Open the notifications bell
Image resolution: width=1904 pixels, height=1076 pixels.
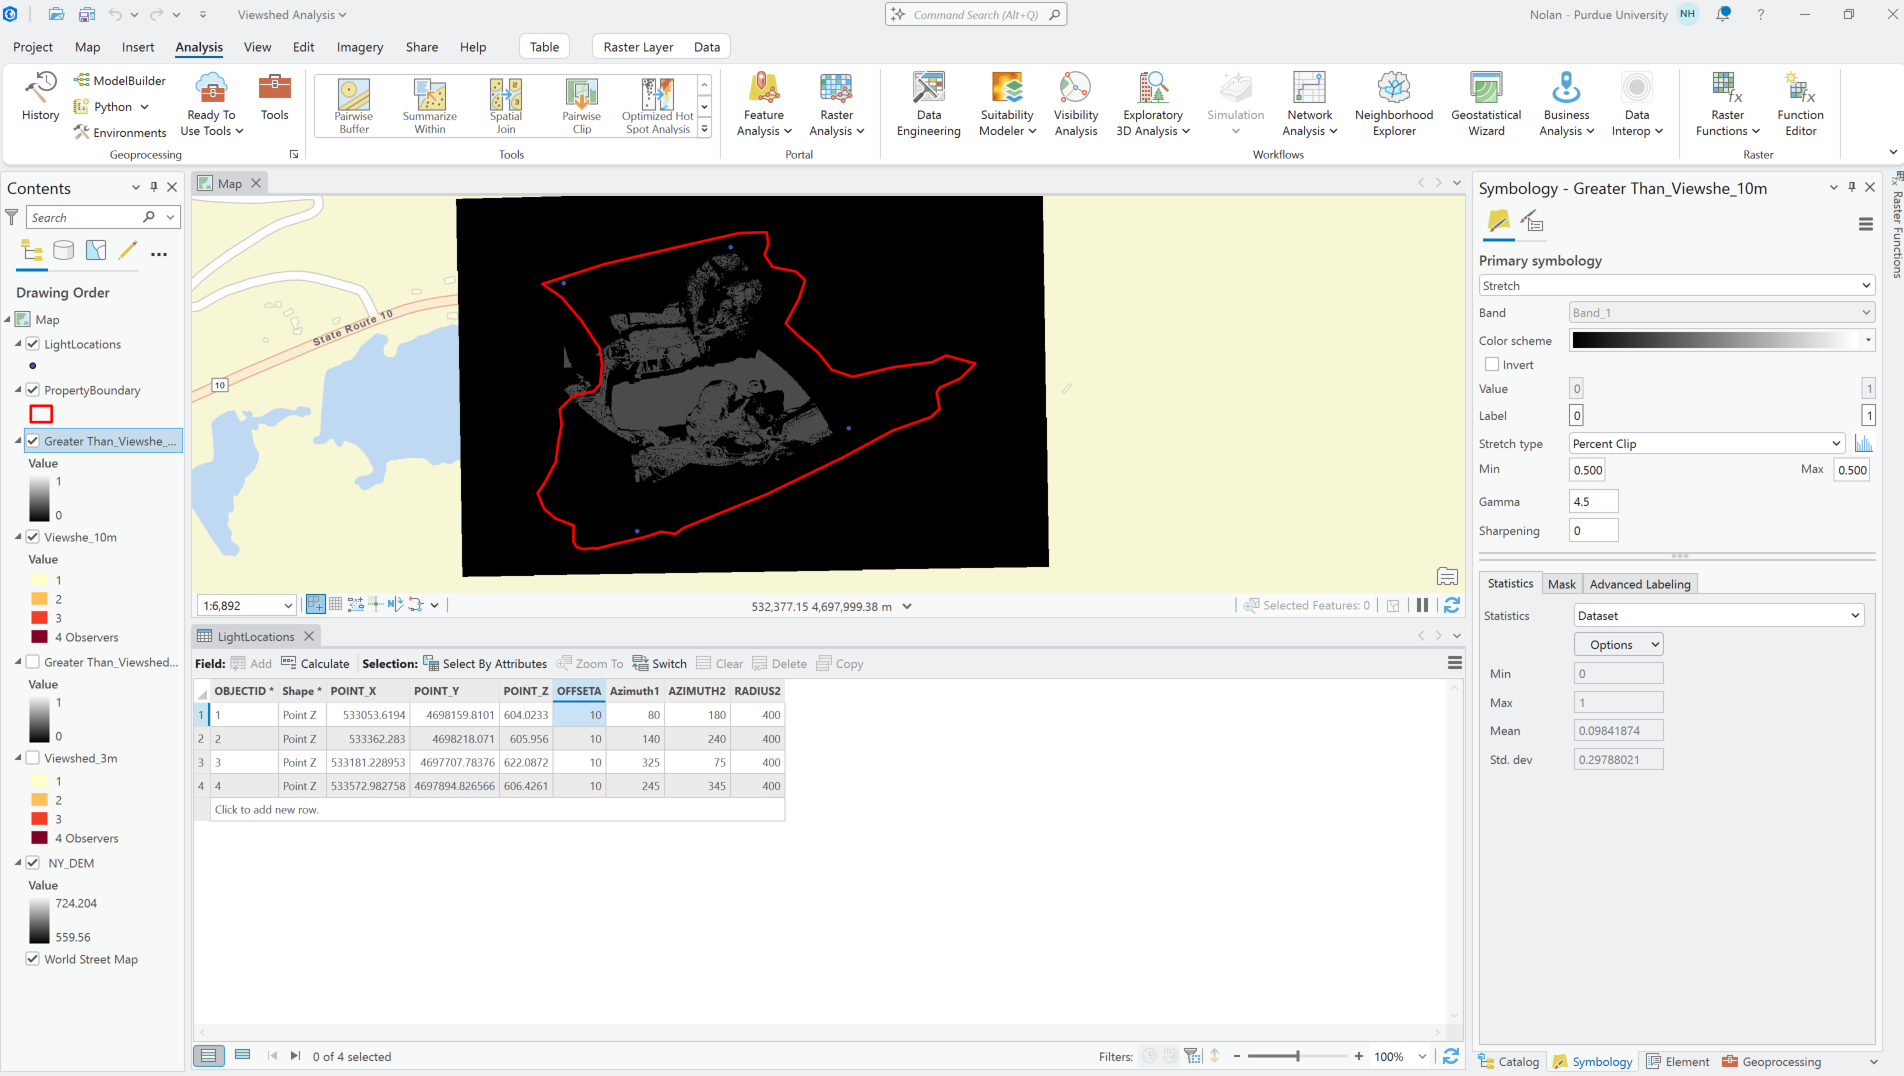(1723, 14)
